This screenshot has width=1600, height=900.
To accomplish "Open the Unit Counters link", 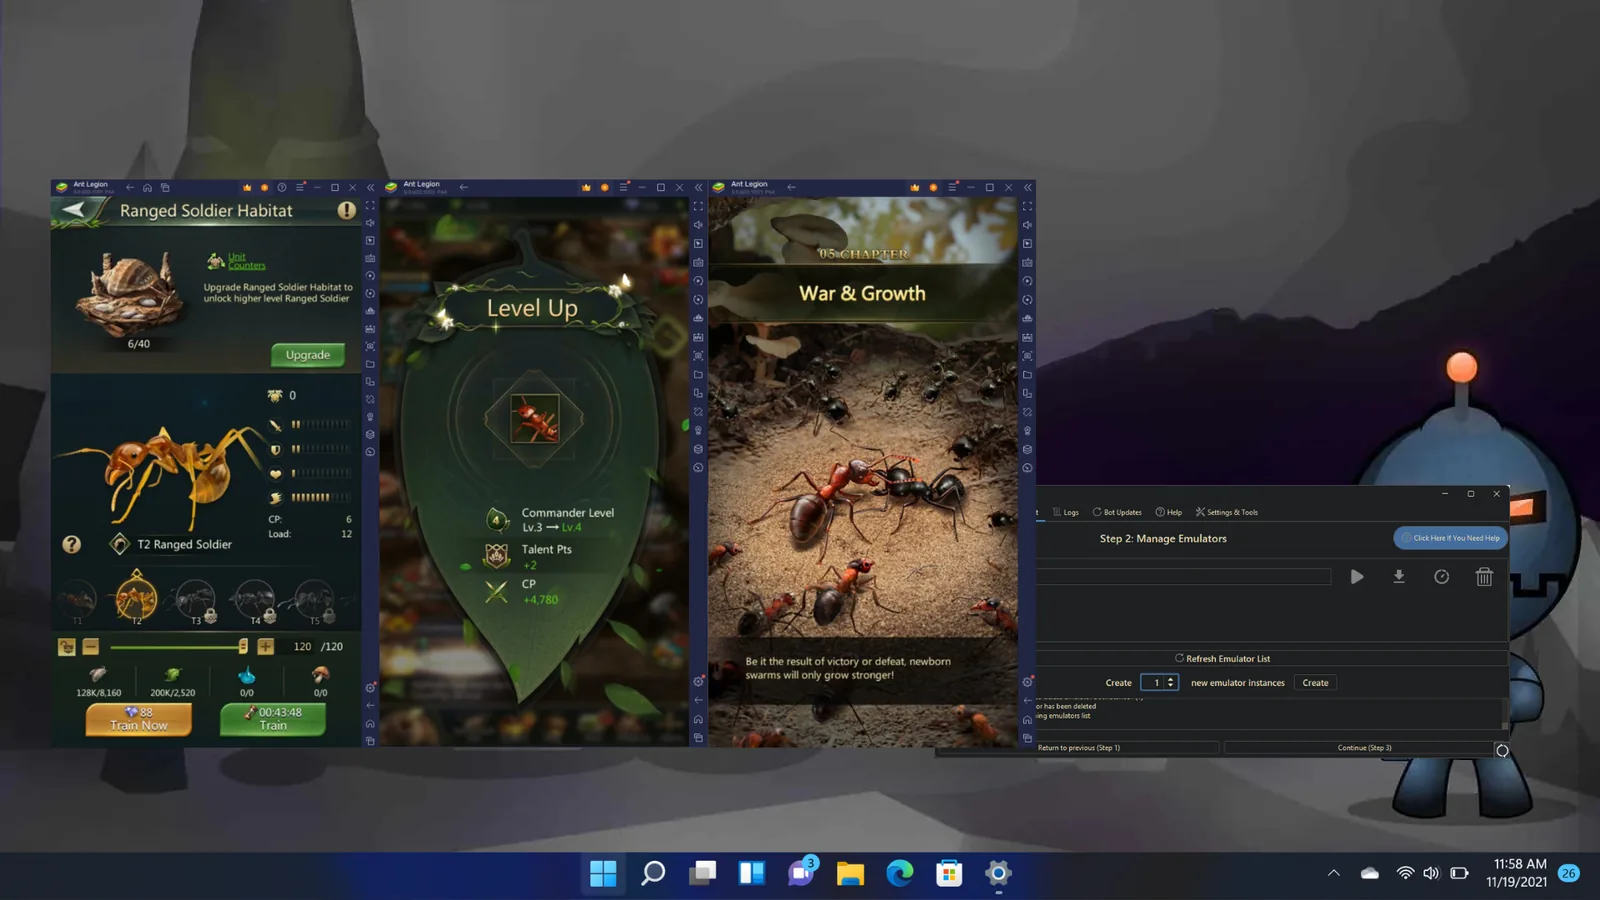I will point(246,261).
